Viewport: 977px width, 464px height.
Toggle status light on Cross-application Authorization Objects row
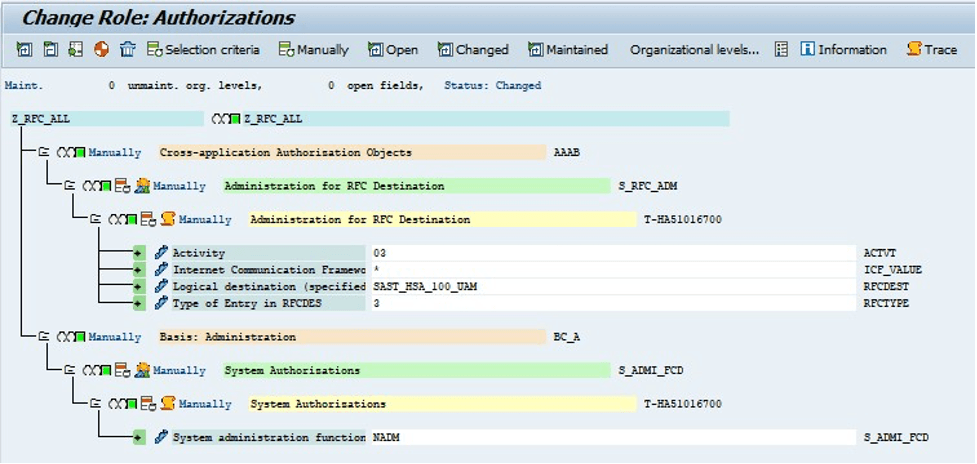(71, 153)
